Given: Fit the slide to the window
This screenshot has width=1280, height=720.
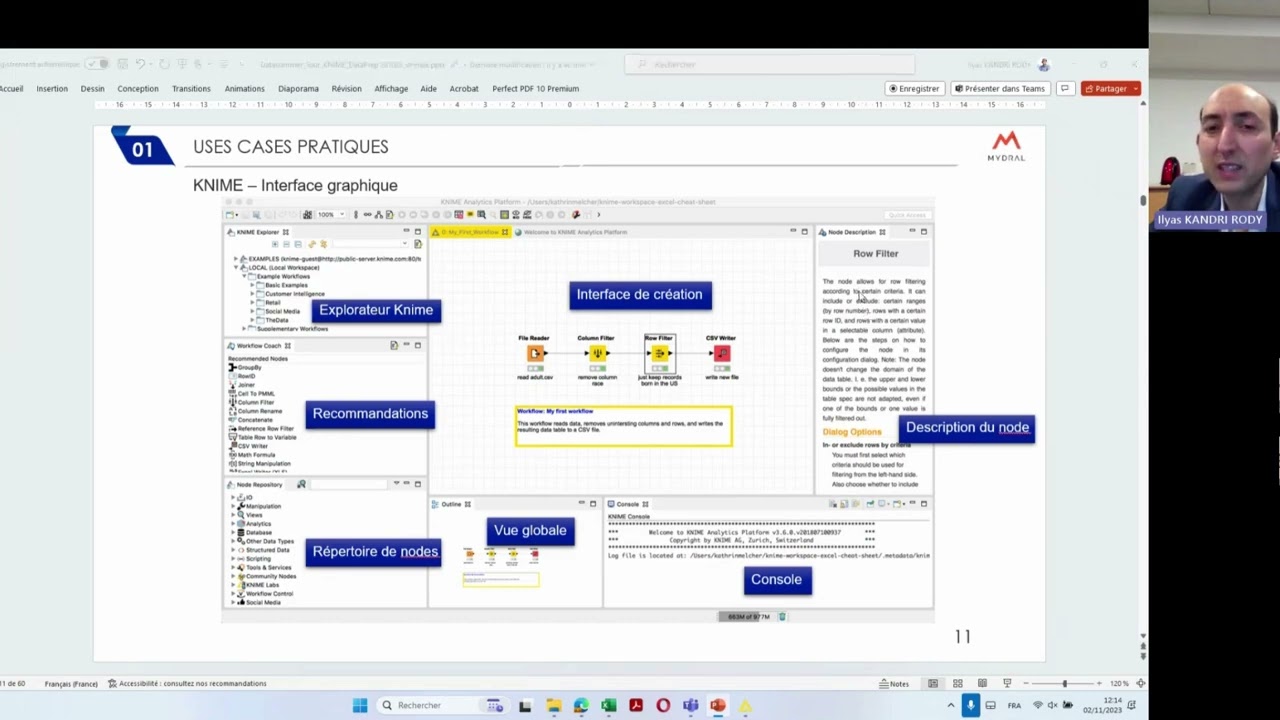Looking at the screenshot, I should click(1140, 684).
